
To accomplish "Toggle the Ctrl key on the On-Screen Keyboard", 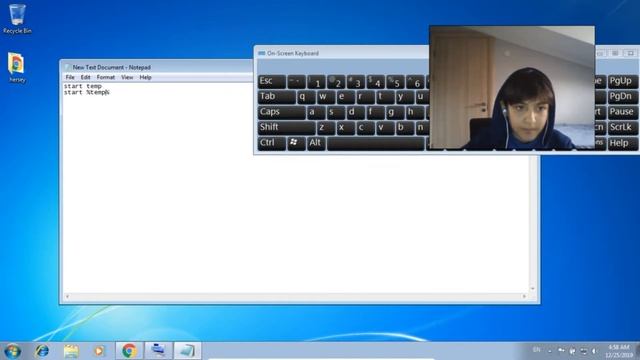I will click(271, 143).
